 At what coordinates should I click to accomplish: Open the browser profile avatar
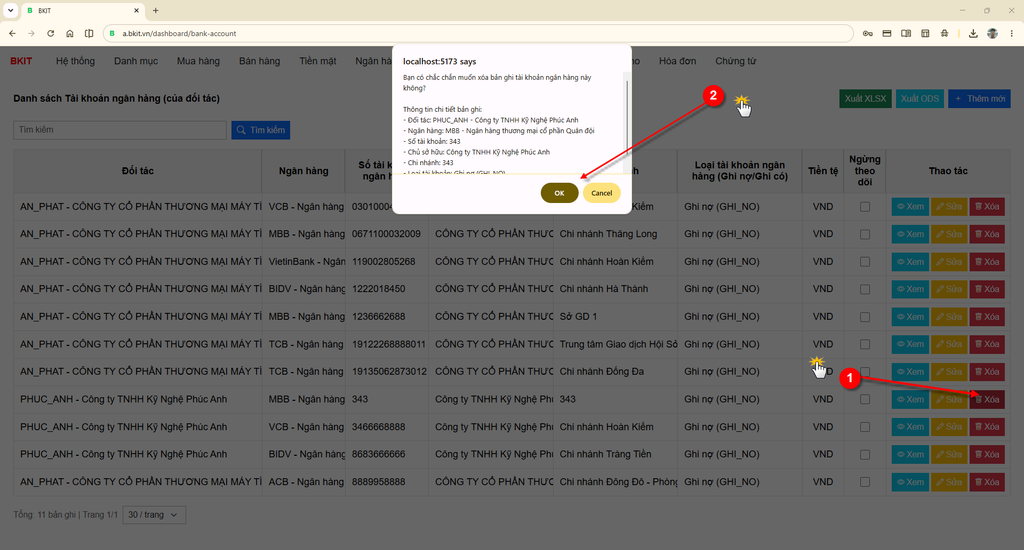(x=993, y=33)
